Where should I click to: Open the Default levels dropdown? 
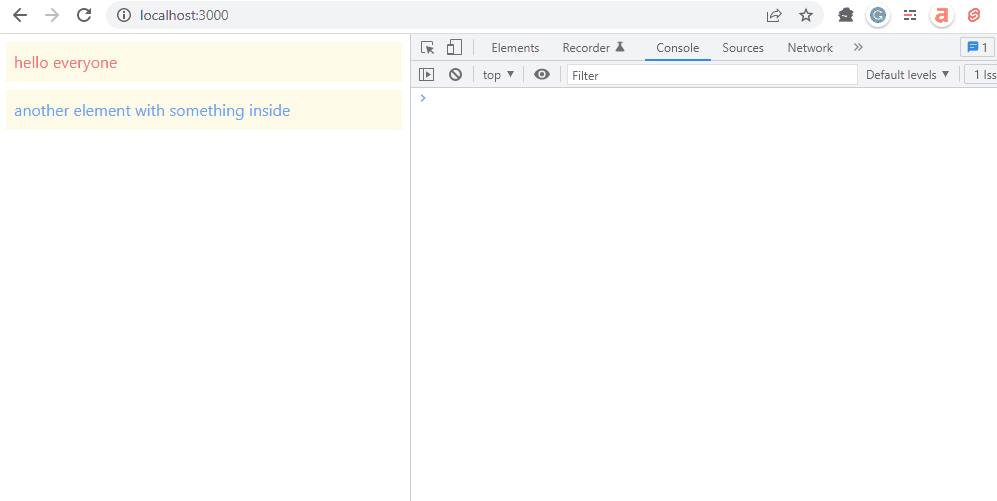[907, 75]
